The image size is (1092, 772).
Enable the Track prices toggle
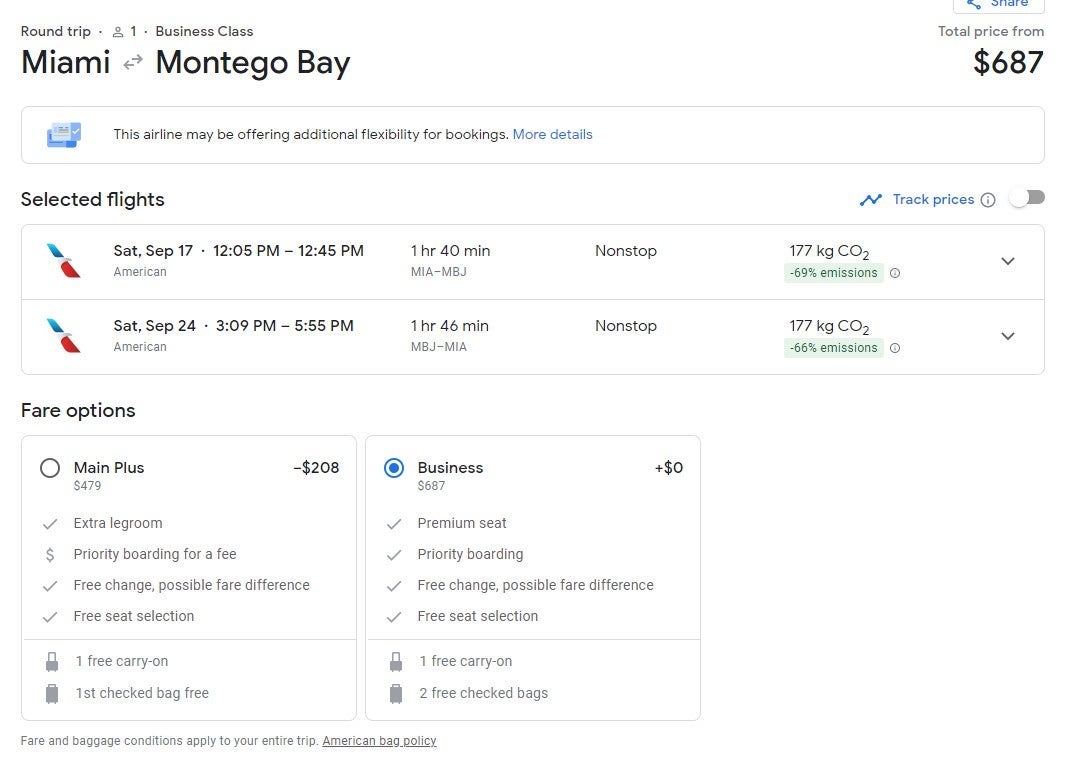point(1026,198)
